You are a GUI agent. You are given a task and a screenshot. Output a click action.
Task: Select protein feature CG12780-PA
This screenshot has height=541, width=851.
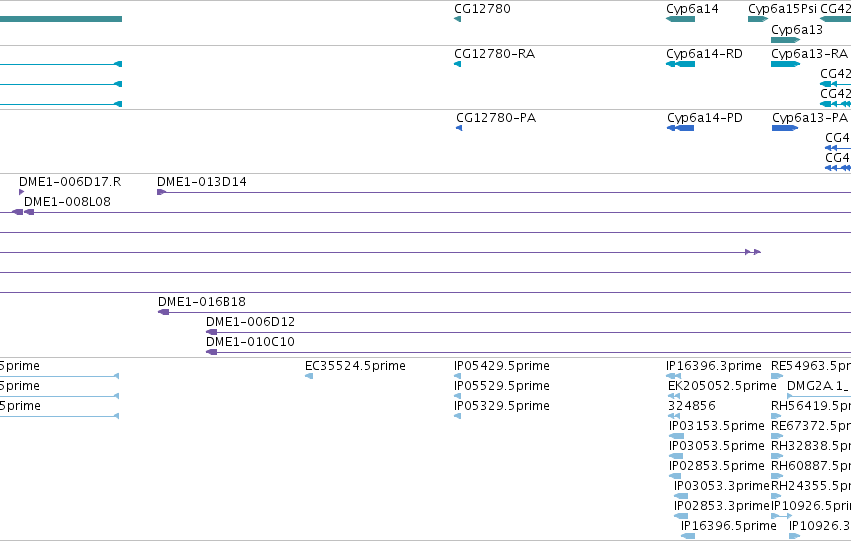click(x=496, y=118)
